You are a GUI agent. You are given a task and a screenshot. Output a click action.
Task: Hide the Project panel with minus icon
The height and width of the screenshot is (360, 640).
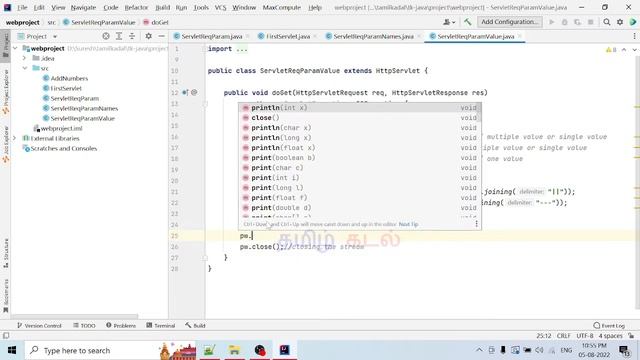click(162, 36)
